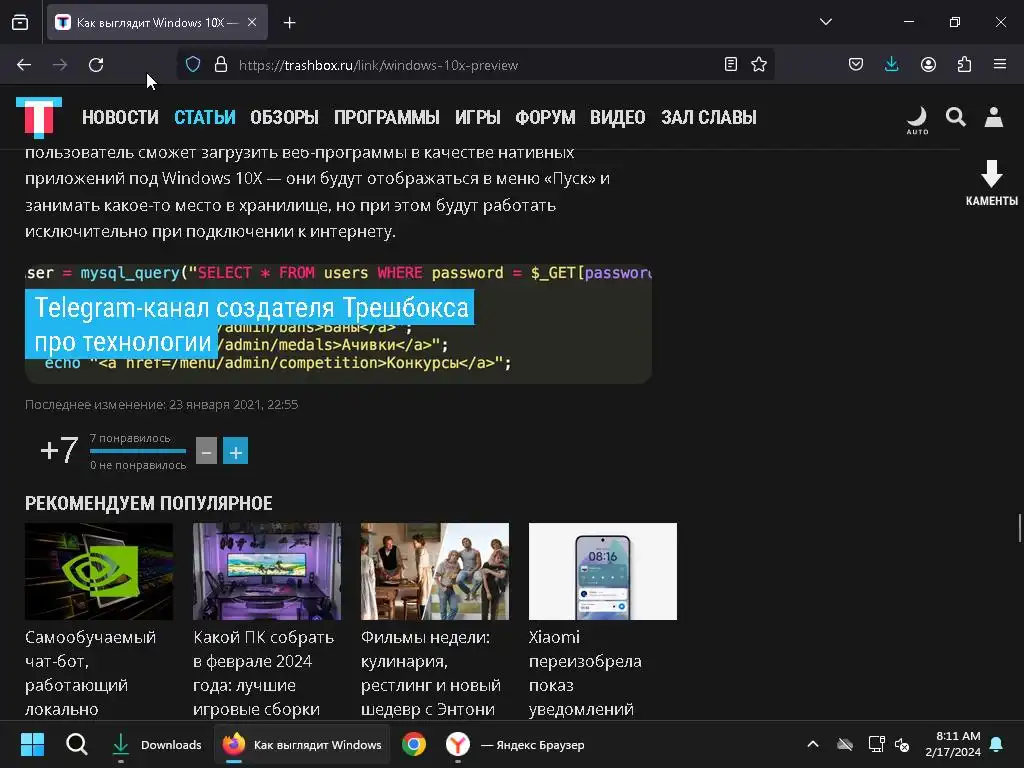Image resolution: width=1024 pixels, height=768 pixels.
Task: Click the Trashbox T logo
Action: point(39,118)
